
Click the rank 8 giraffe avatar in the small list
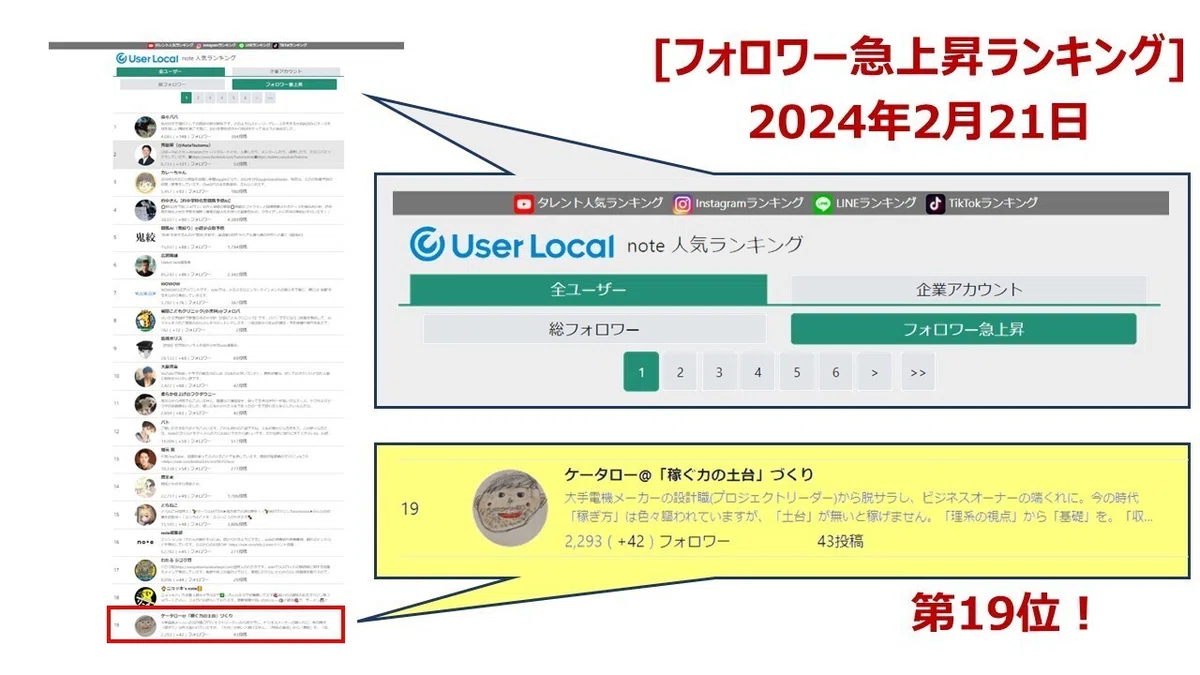click(x=146, y=321)
